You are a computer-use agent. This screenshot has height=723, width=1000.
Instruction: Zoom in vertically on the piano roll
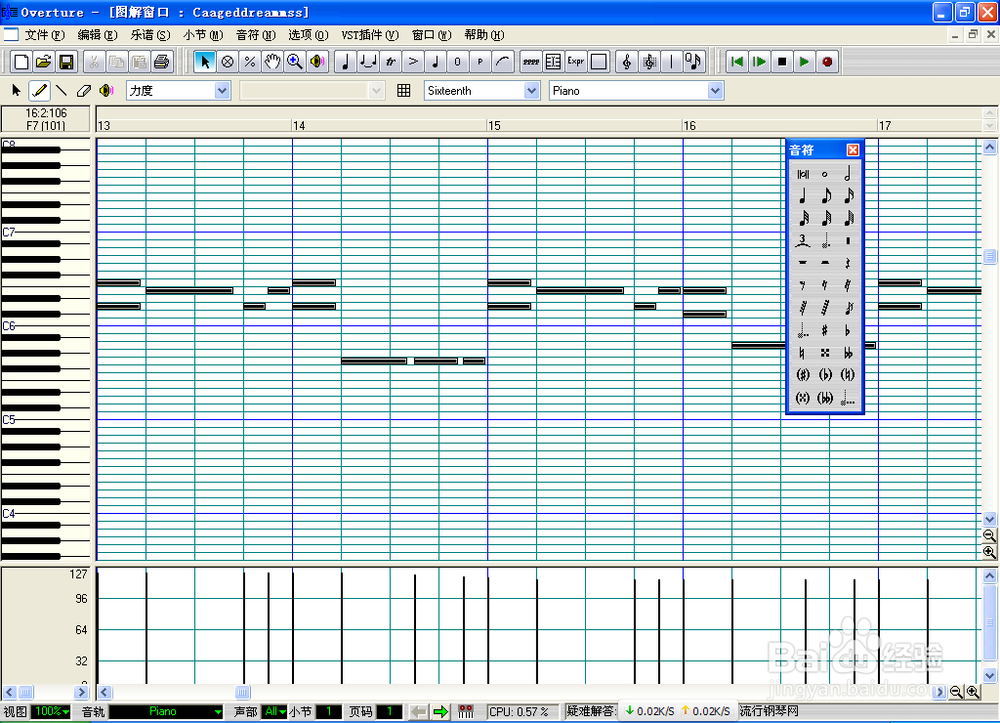989,551
